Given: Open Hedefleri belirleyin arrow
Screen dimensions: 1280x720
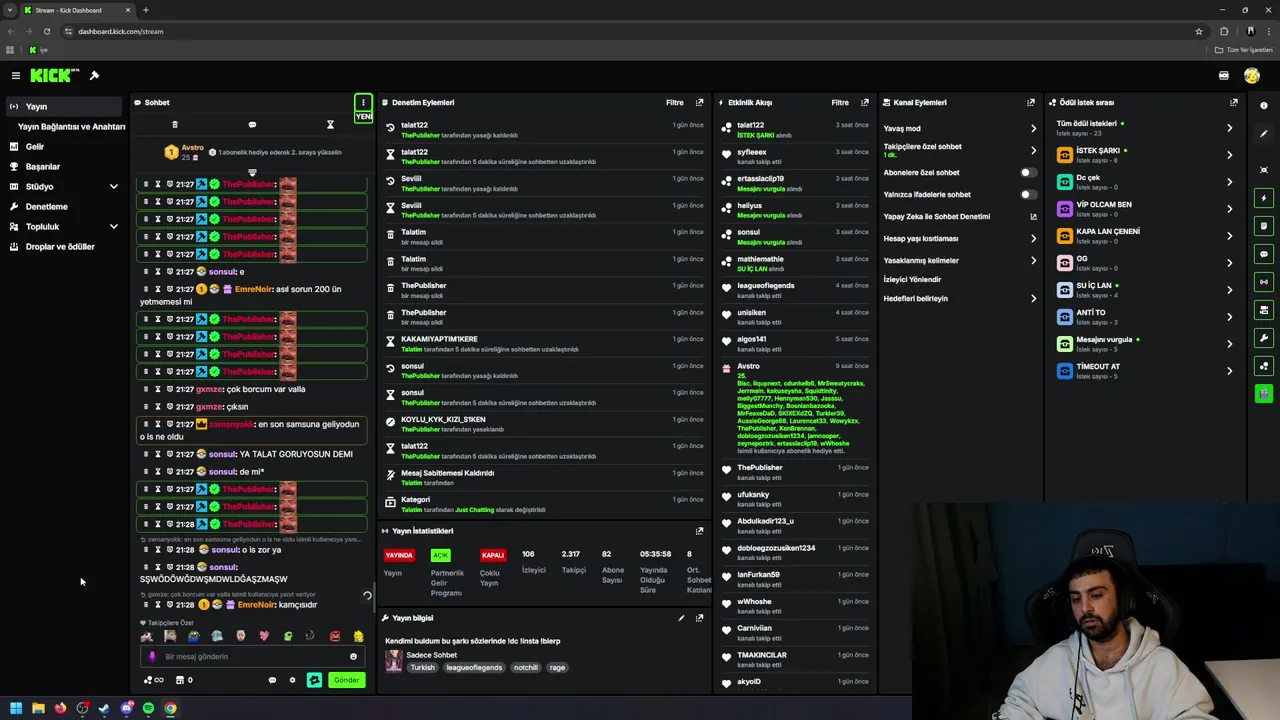Looking at the screenshot, I should [x=1033, y=298].
